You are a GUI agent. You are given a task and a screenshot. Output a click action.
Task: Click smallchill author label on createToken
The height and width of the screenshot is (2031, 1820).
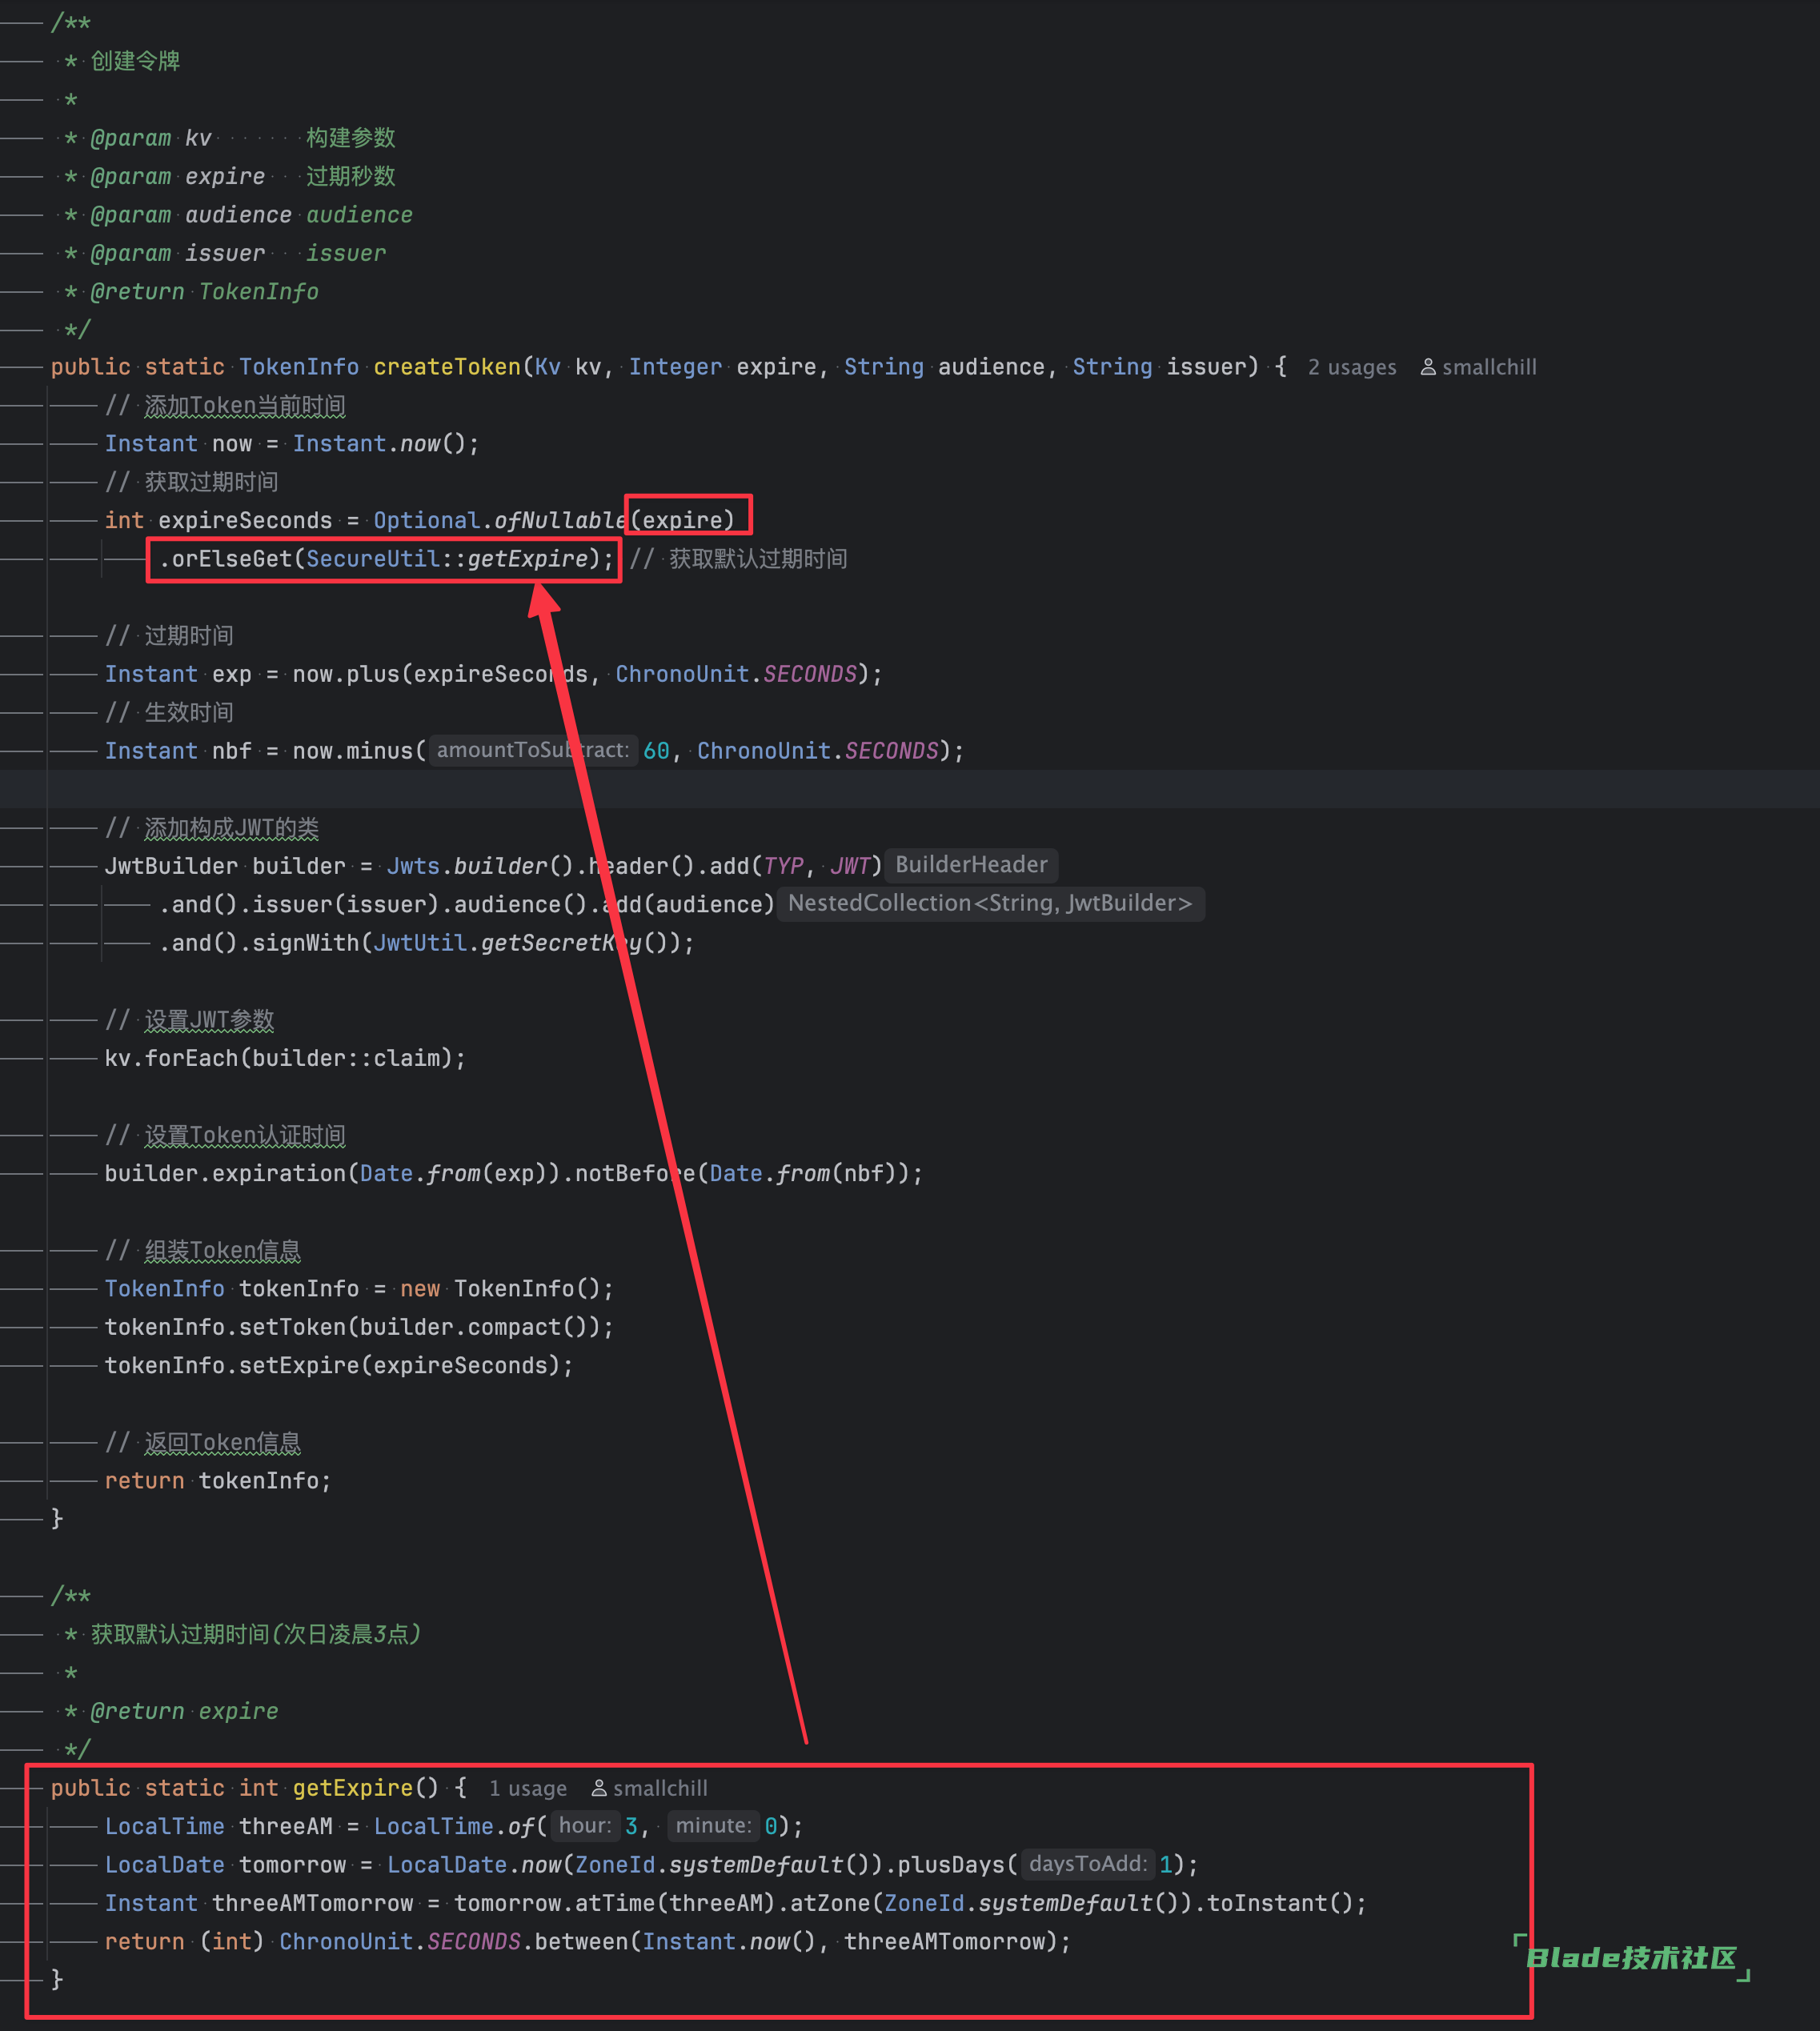1489,368
